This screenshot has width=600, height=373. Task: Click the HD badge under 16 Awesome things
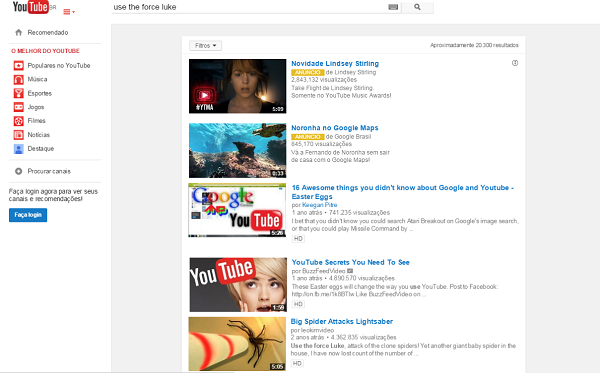click(298, 239)
